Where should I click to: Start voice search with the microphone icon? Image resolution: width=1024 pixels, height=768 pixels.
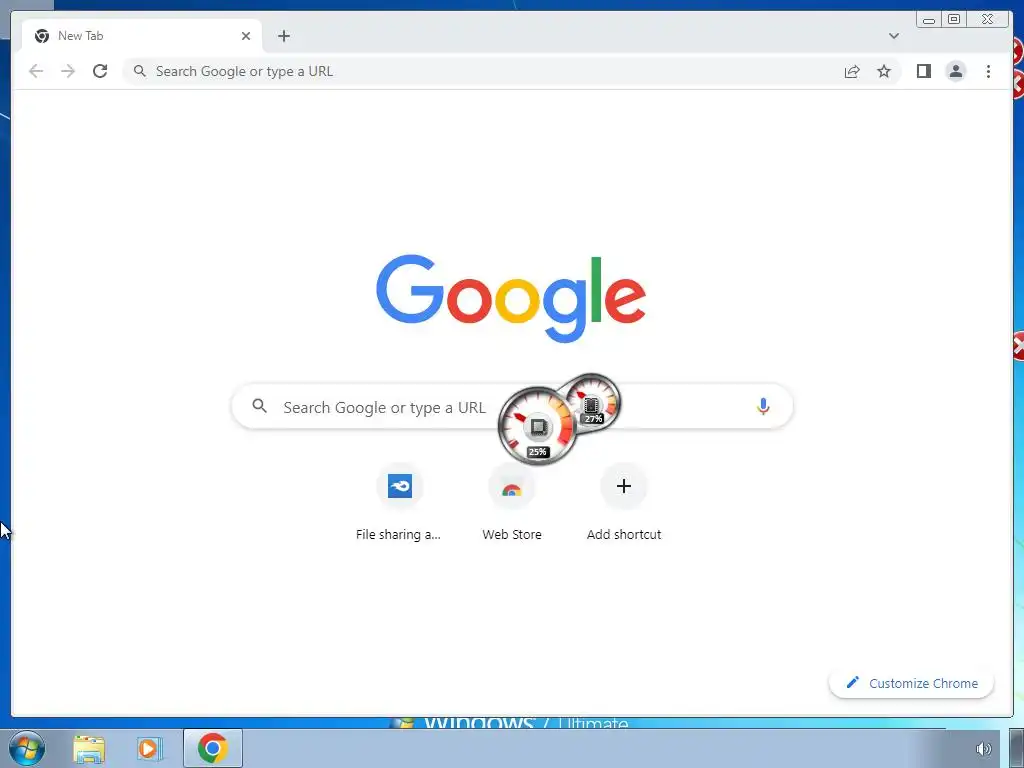763,406
